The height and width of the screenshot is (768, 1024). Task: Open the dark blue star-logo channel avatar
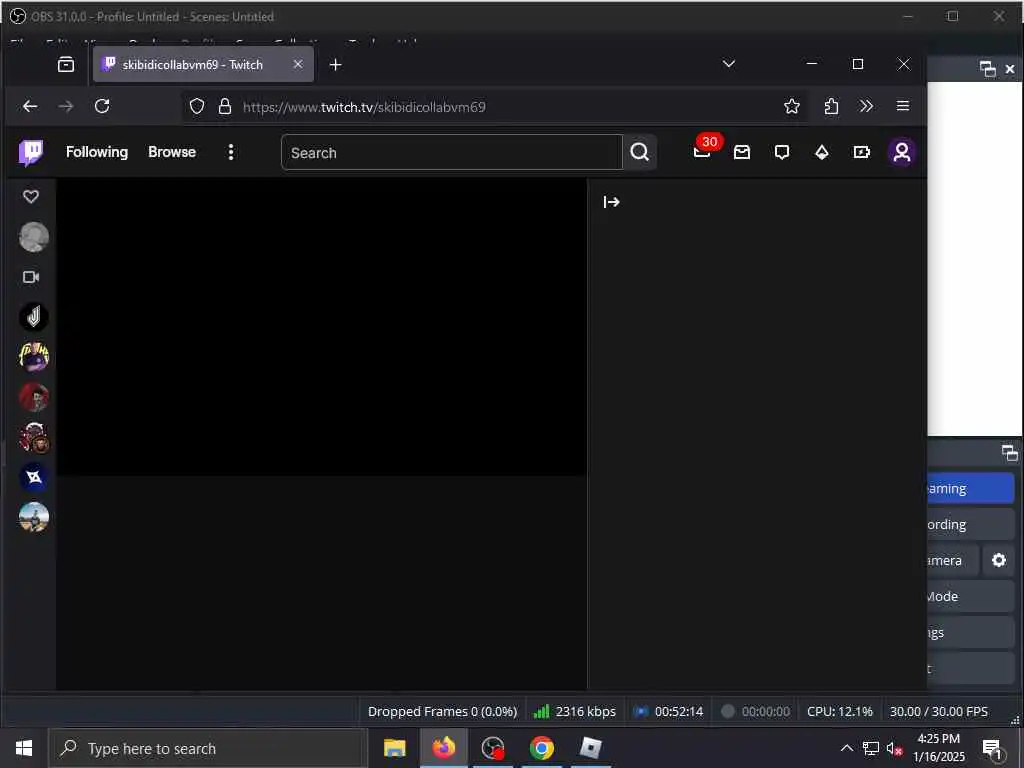click(x=34, y=477)
